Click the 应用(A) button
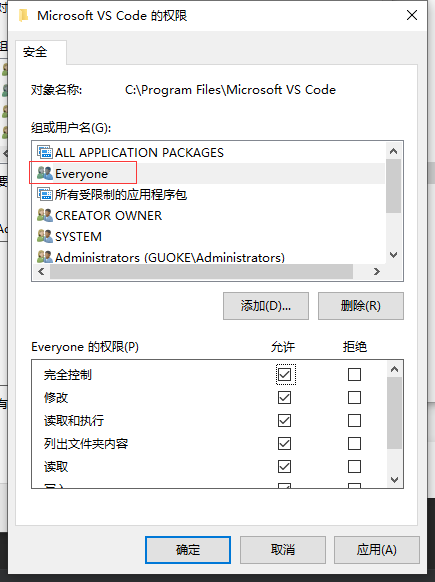 (x=377, y=550)
